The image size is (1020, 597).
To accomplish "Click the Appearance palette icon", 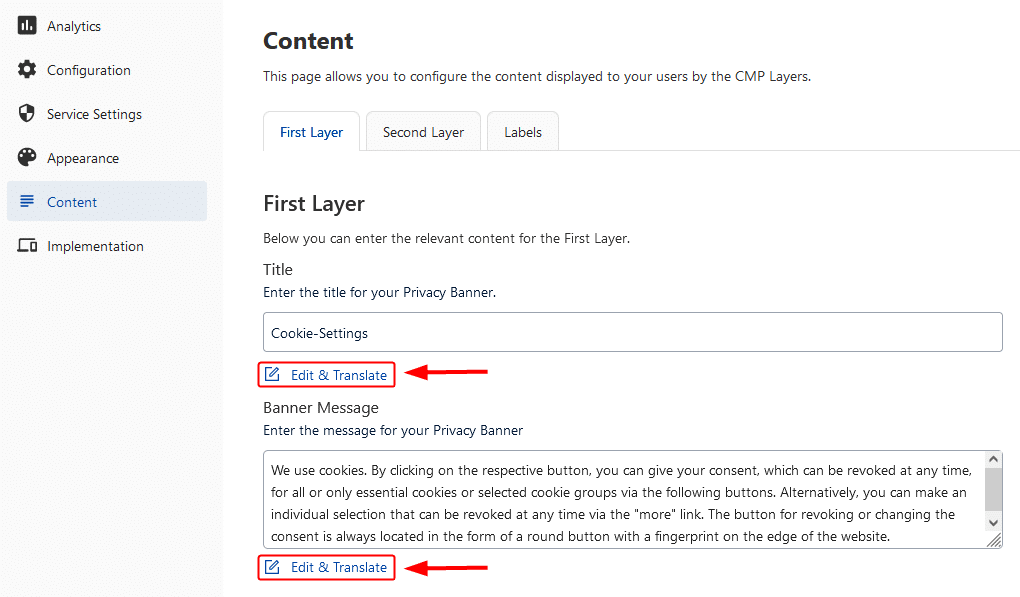I will point(27,157).
